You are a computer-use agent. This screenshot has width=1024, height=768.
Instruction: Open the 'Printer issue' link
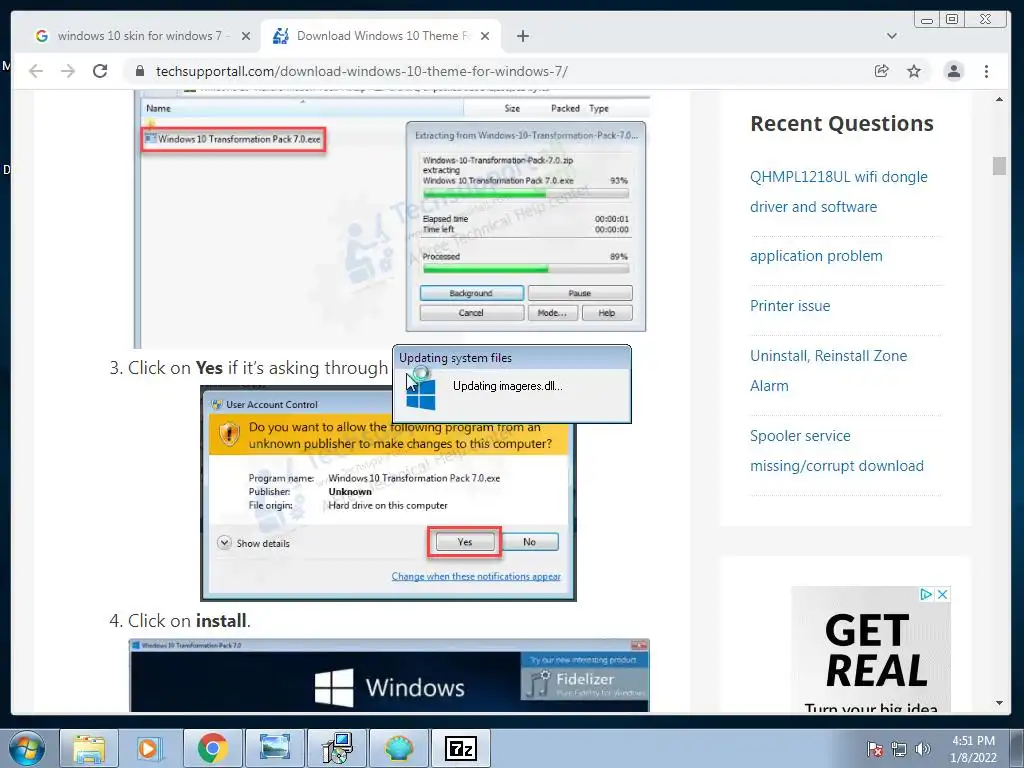pyautogui.click(x=790, y=306)
